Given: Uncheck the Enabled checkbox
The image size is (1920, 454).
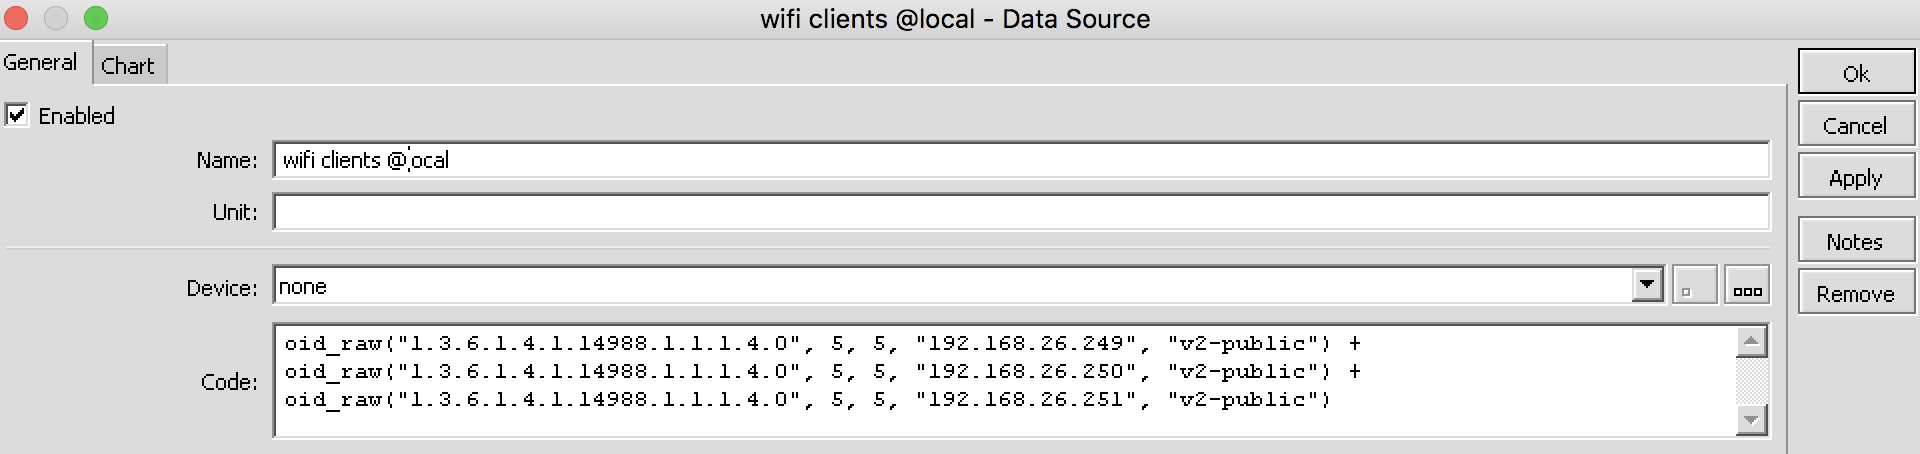Looking at the screenshot, I should point(17,115).
